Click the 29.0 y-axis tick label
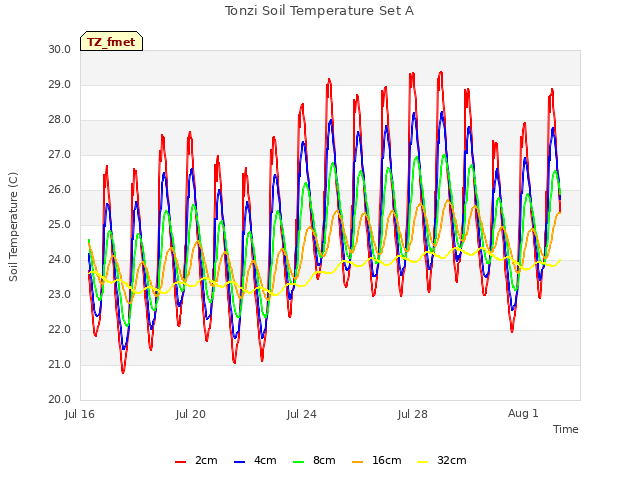Viewport: 640px width, 480px height. click(x=60, y=84)
